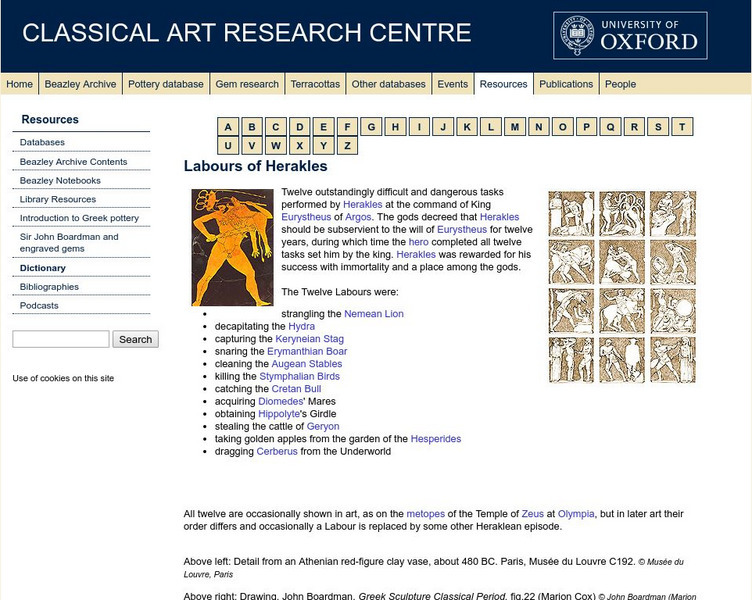Click dictionary letter W
Viewport: 752px width, 600px height.
[276, 145]
